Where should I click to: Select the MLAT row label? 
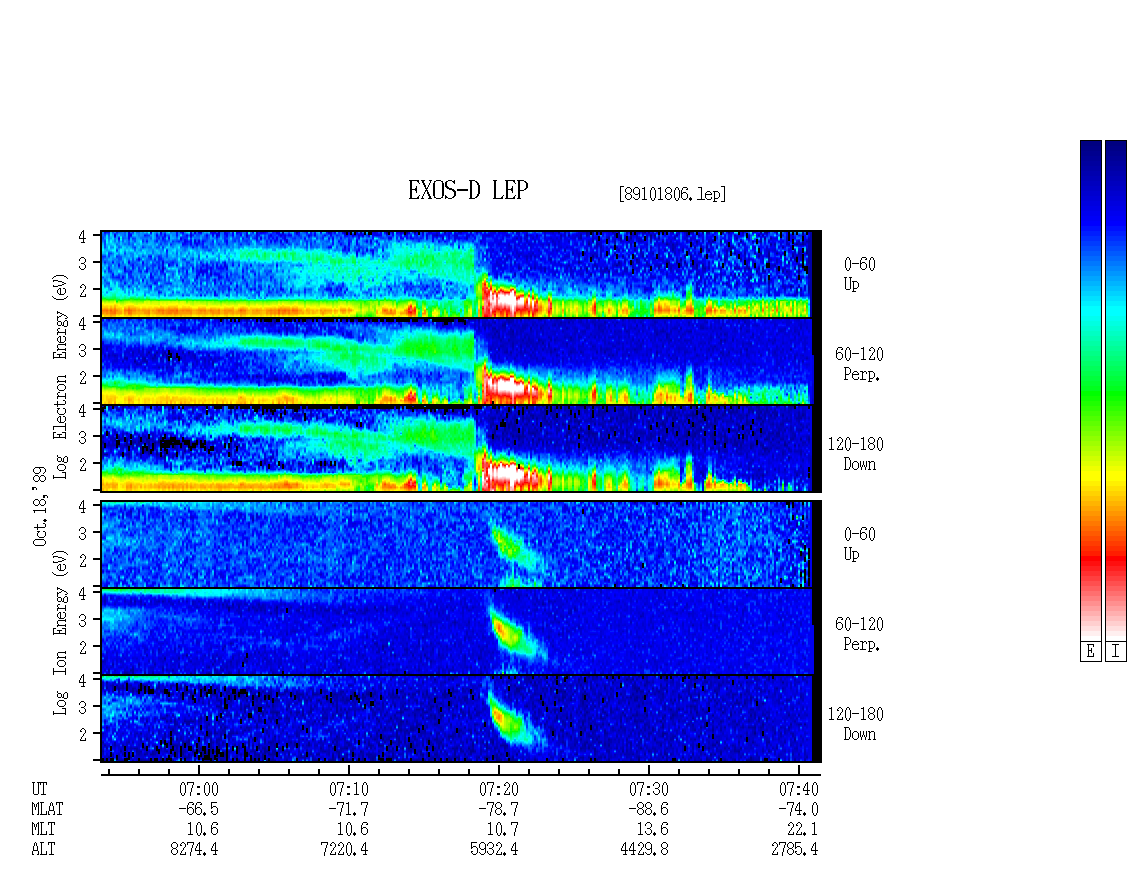pyautogui.click(x=47, y=809)
